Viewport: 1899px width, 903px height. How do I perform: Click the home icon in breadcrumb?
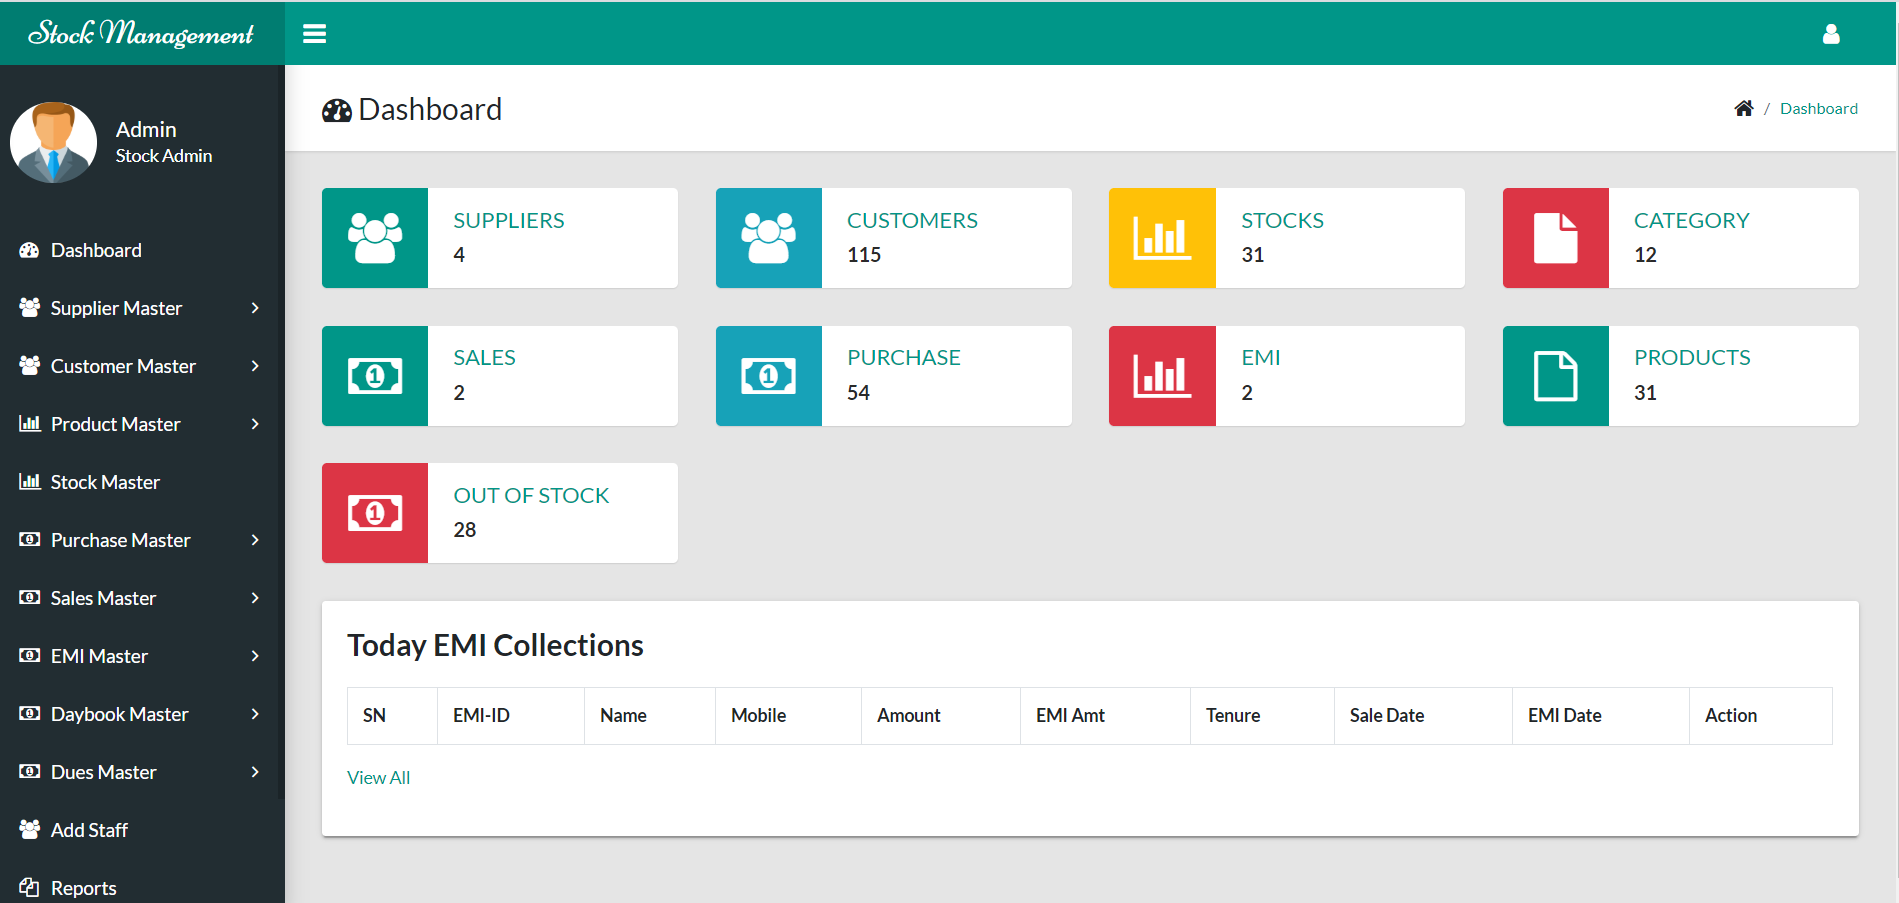click(x=1743, y=109)
